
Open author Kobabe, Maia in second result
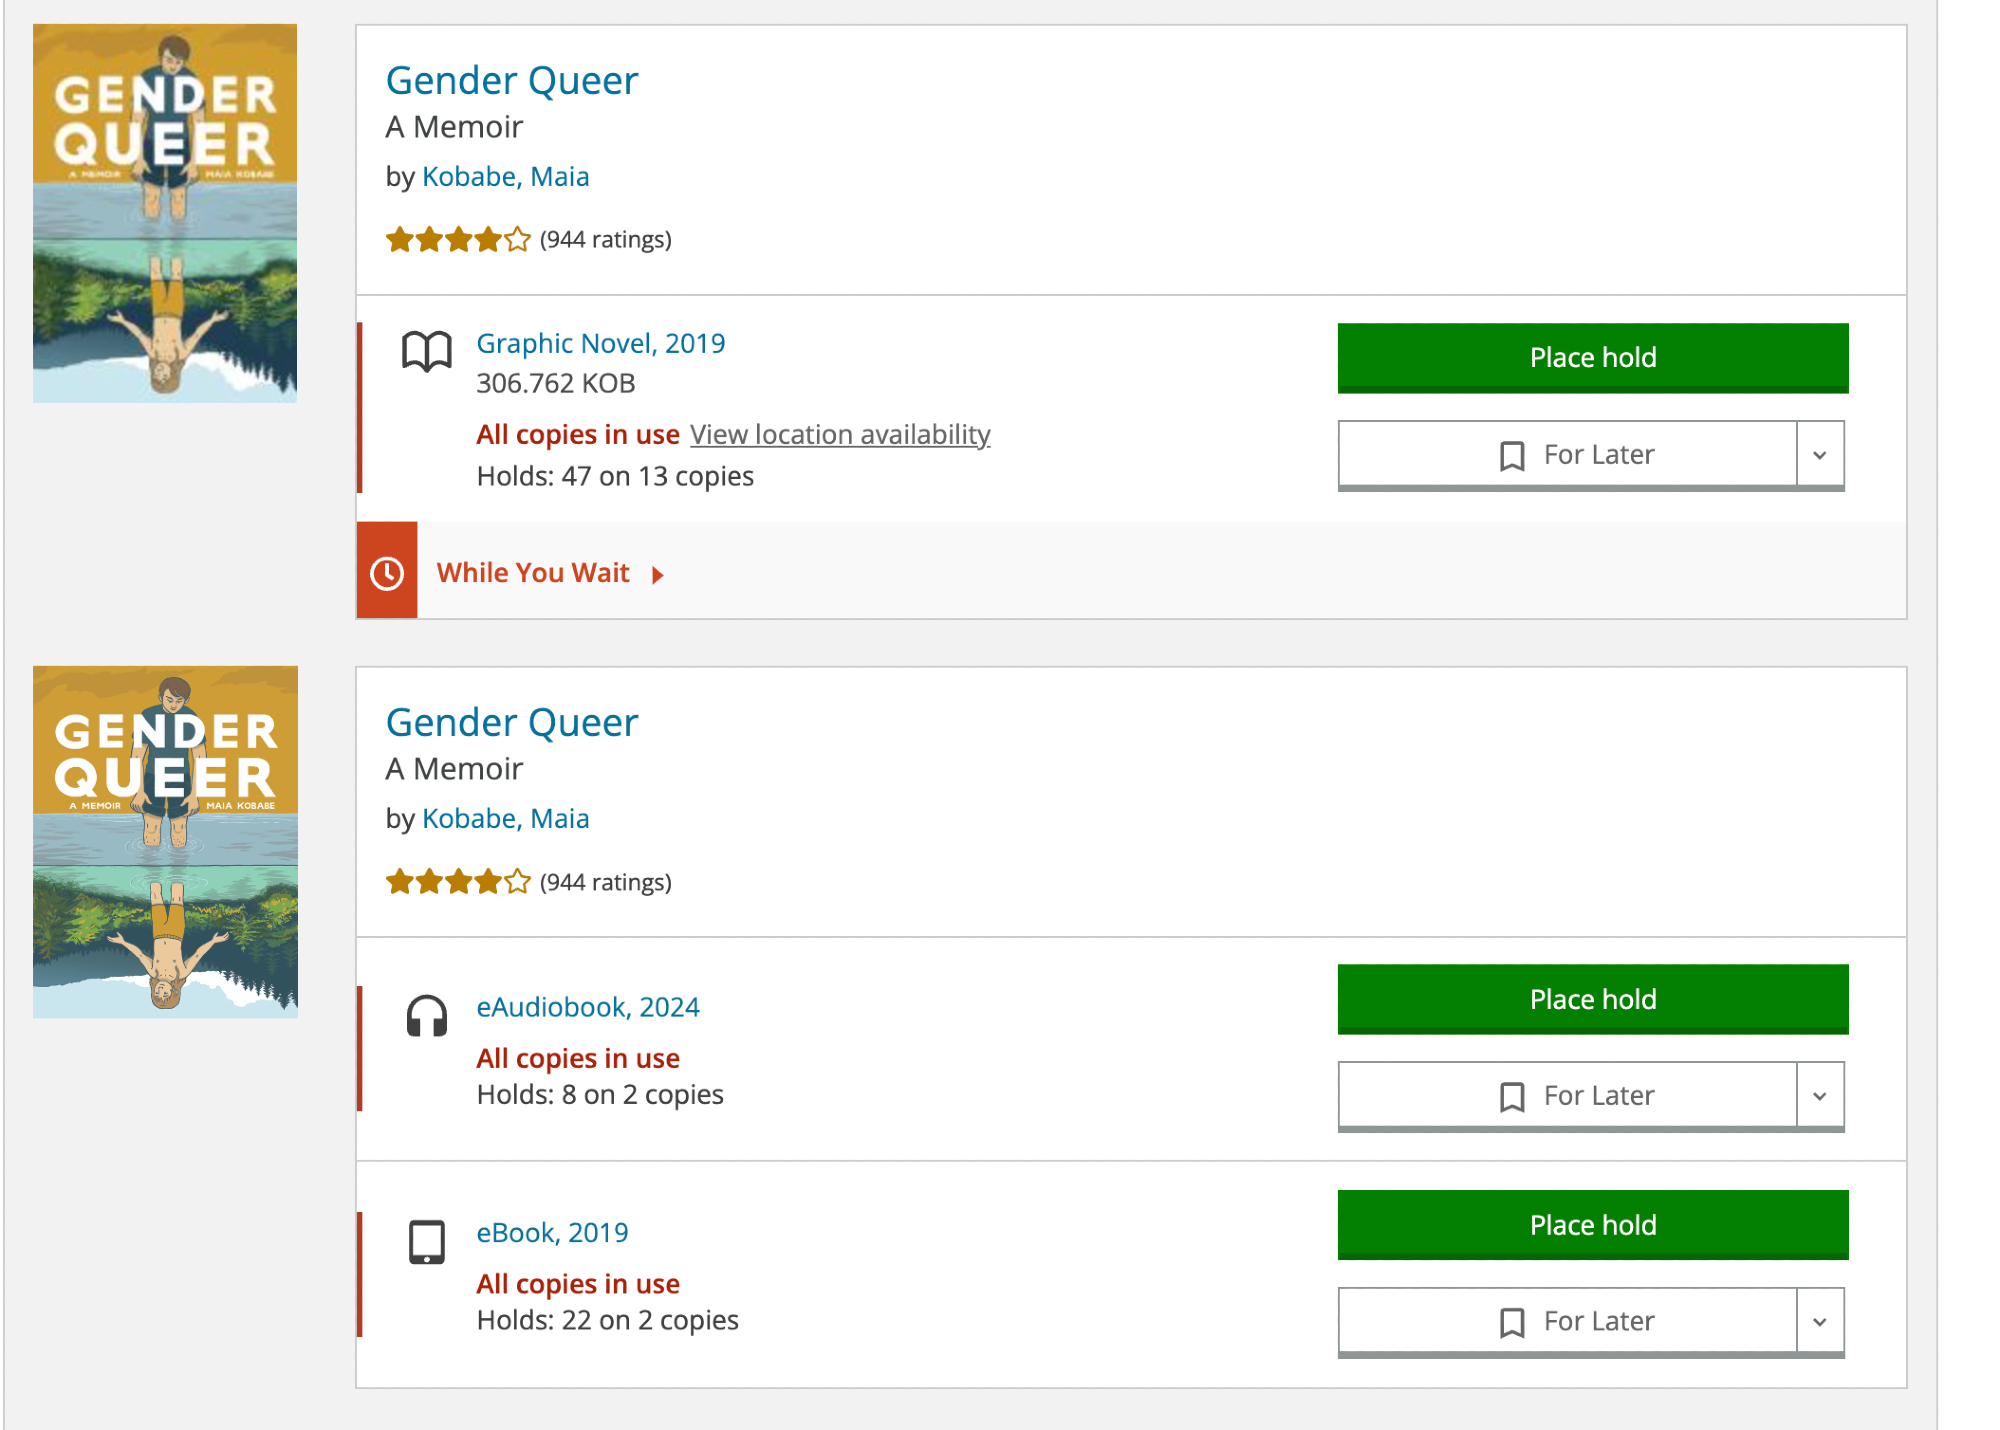pos(505,819)
